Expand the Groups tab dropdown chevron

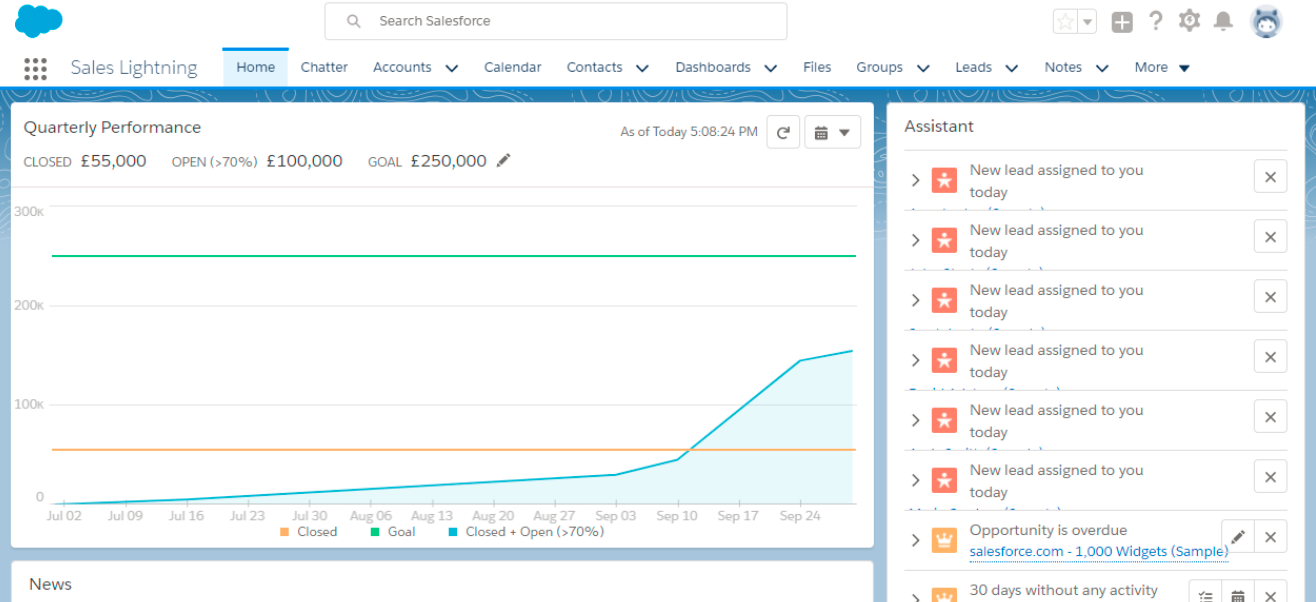pos(922,68)
